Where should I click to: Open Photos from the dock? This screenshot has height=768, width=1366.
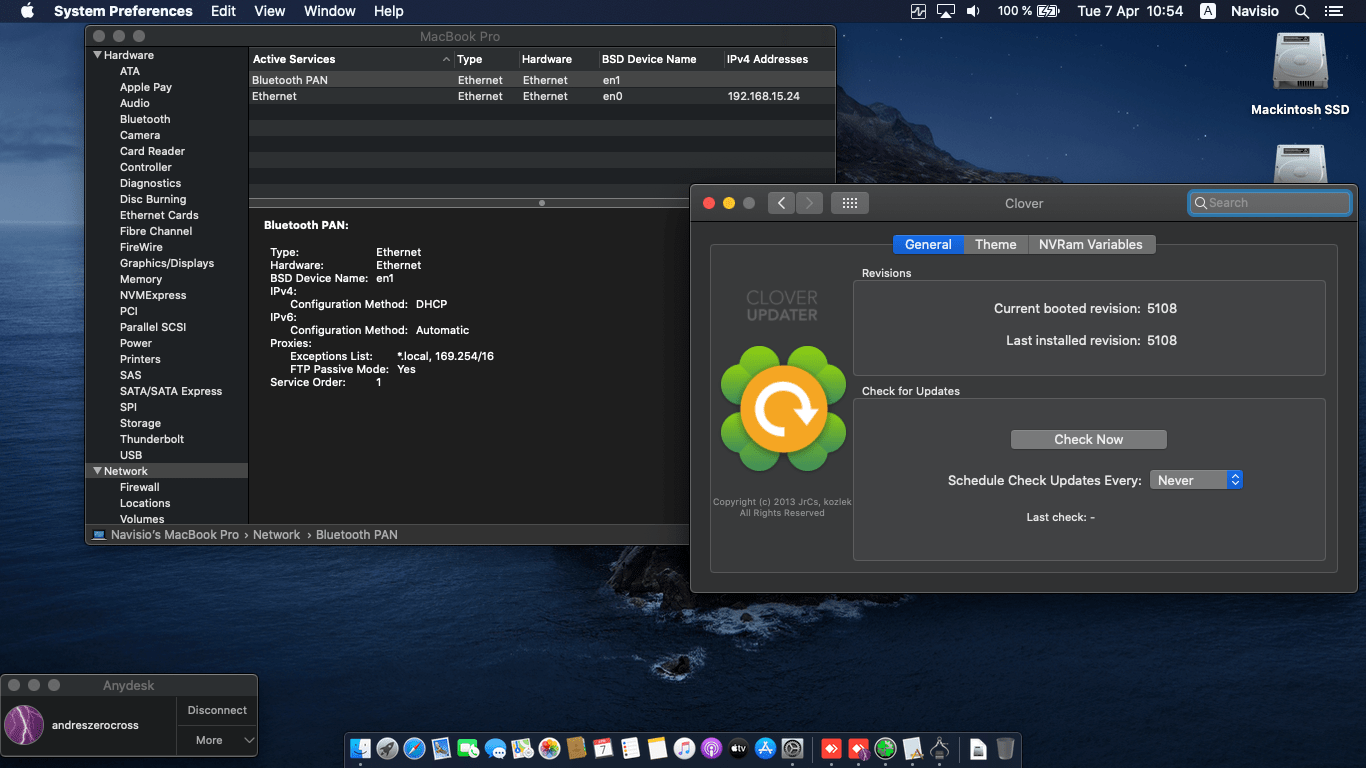coord(549,748)
